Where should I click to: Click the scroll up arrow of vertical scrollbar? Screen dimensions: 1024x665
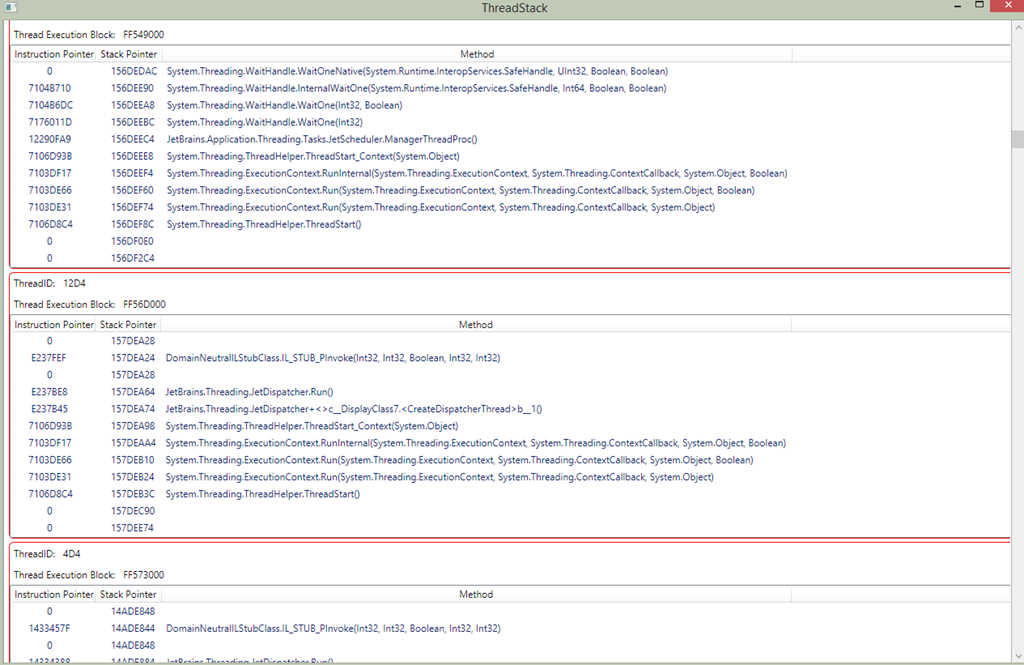[1016, 25]
